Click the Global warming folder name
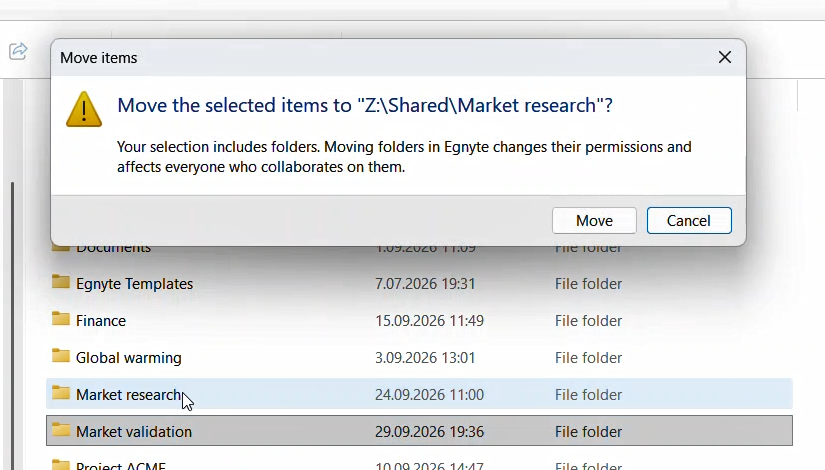825x470 pixels. [x=128, y=358]
